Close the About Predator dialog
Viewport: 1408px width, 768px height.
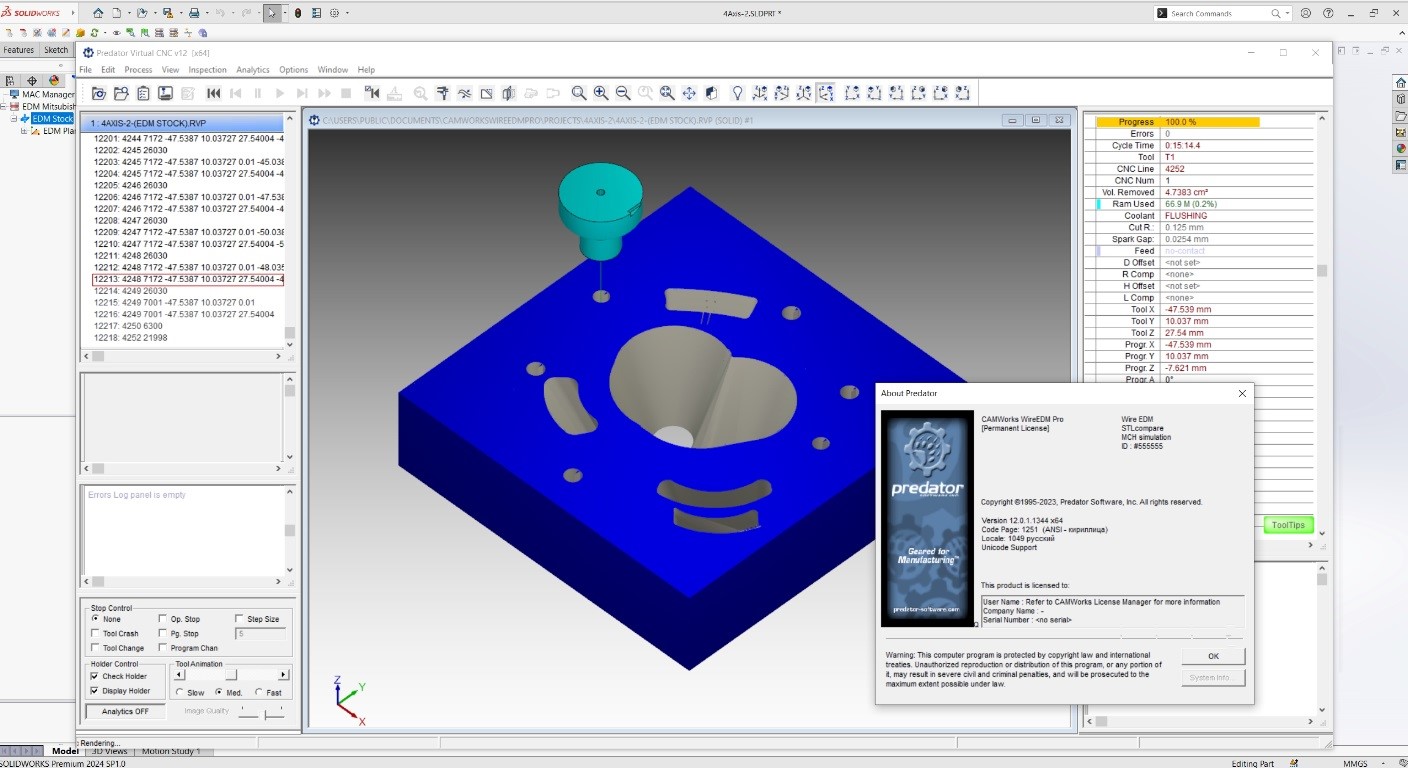(x=1242, y=393)
